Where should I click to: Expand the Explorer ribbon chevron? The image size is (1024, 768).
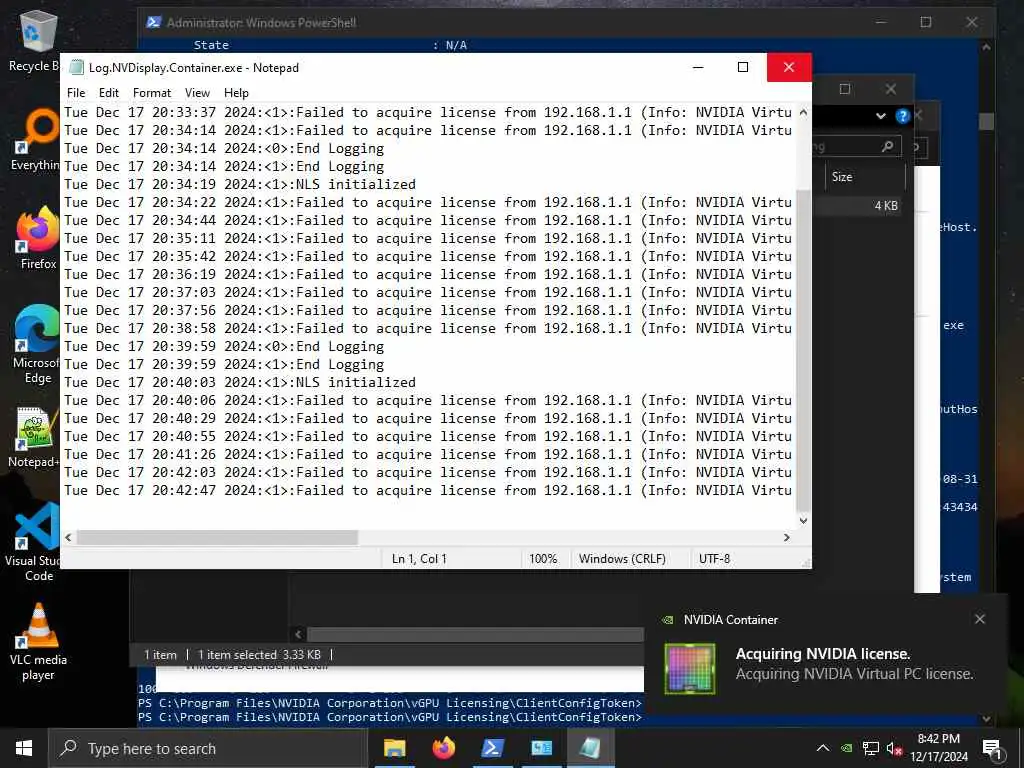[x=880, y=116]
